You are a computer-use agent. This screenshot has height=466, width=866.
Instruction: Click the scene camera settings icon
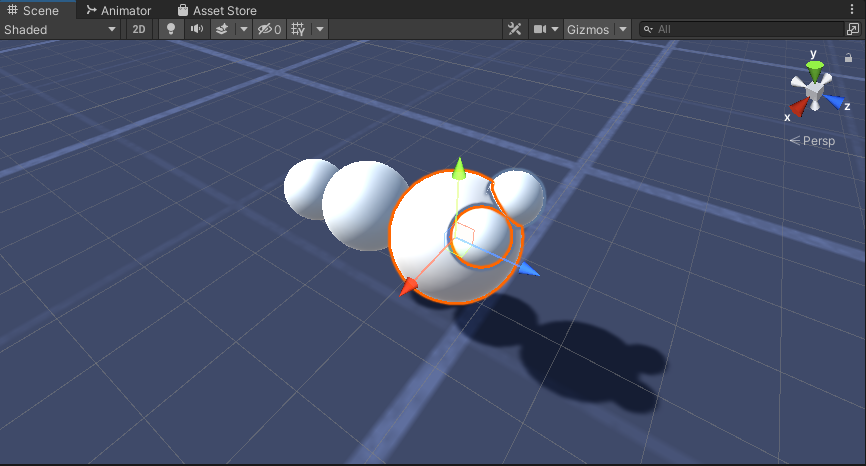pos(540,29)
